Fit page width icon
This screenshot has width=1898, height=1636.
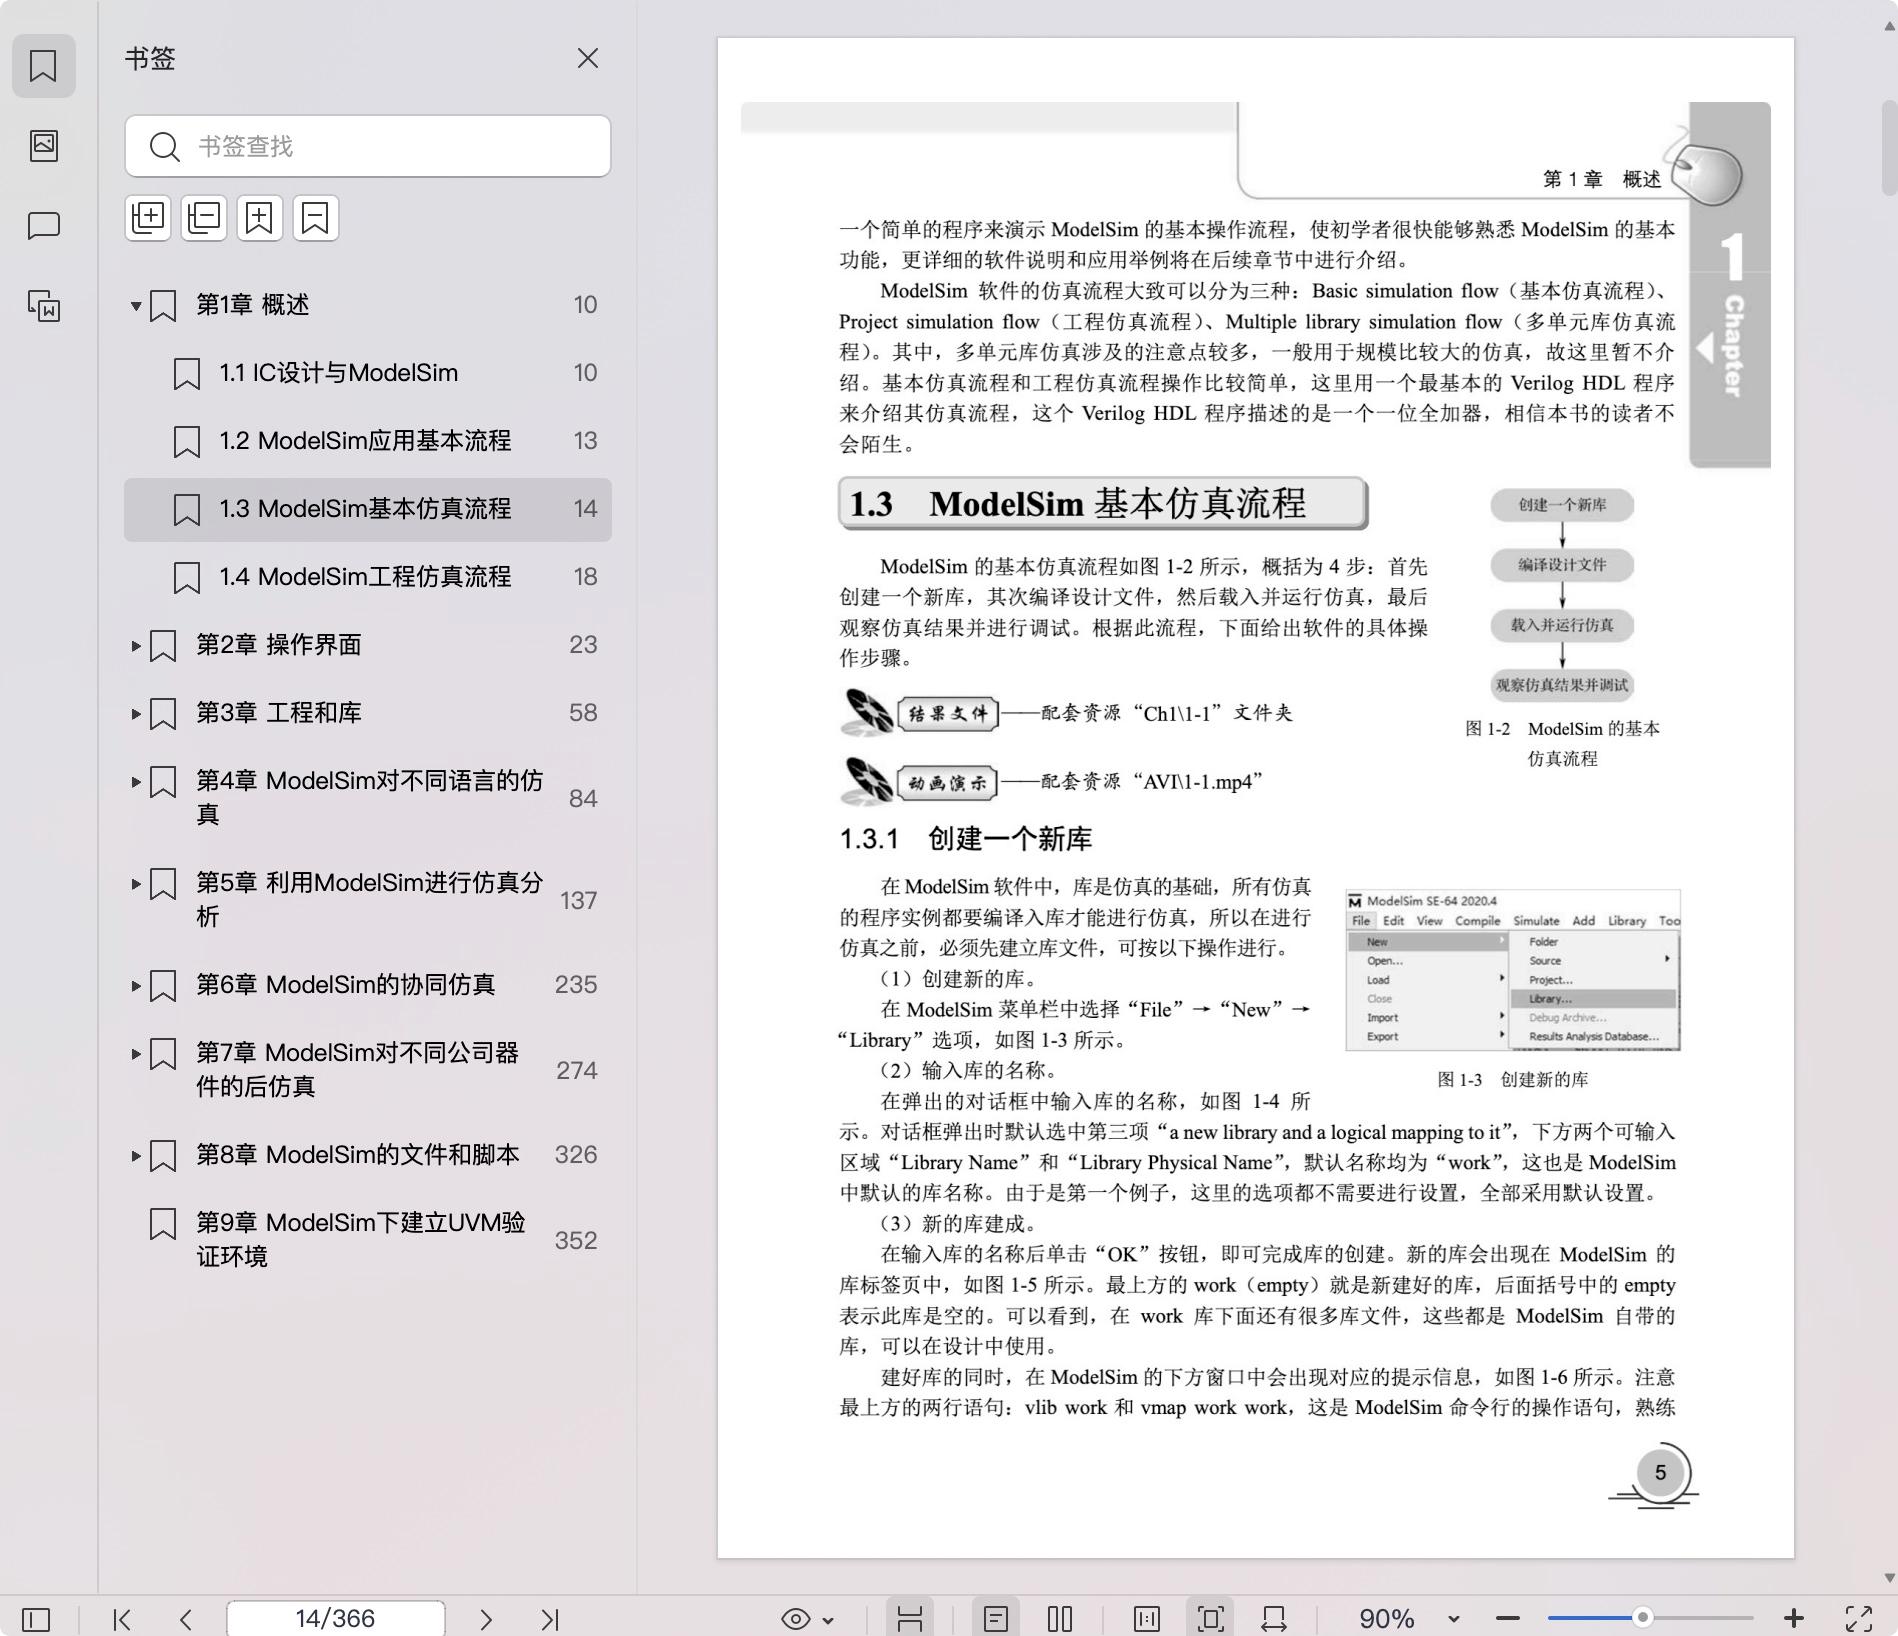point(1274,1619)
